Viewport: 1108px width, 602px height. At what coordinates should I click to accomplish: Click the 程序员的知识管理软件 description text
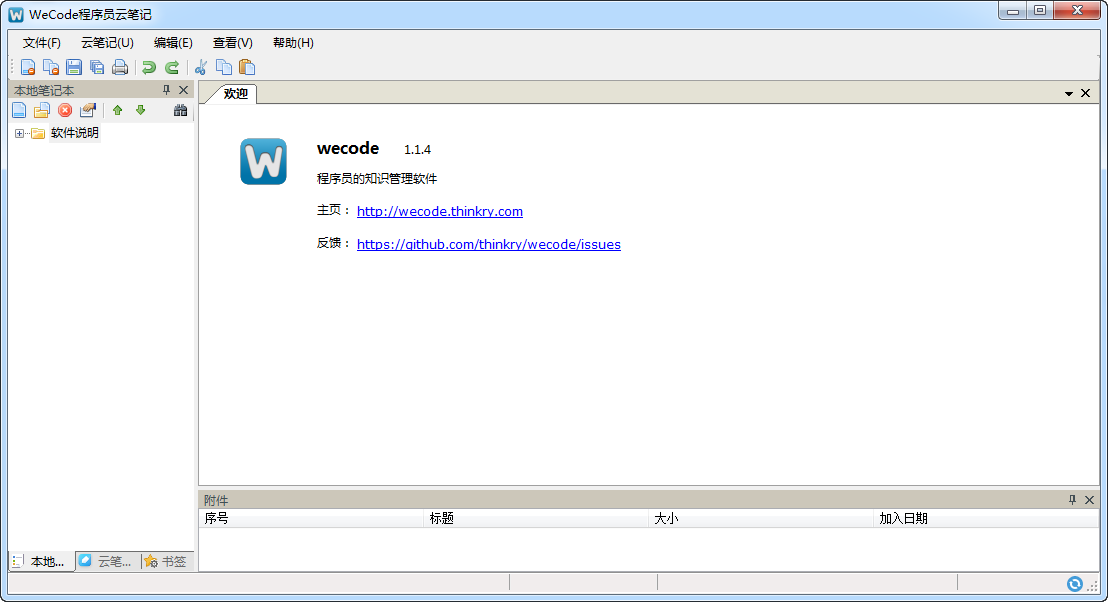(377, 179)
